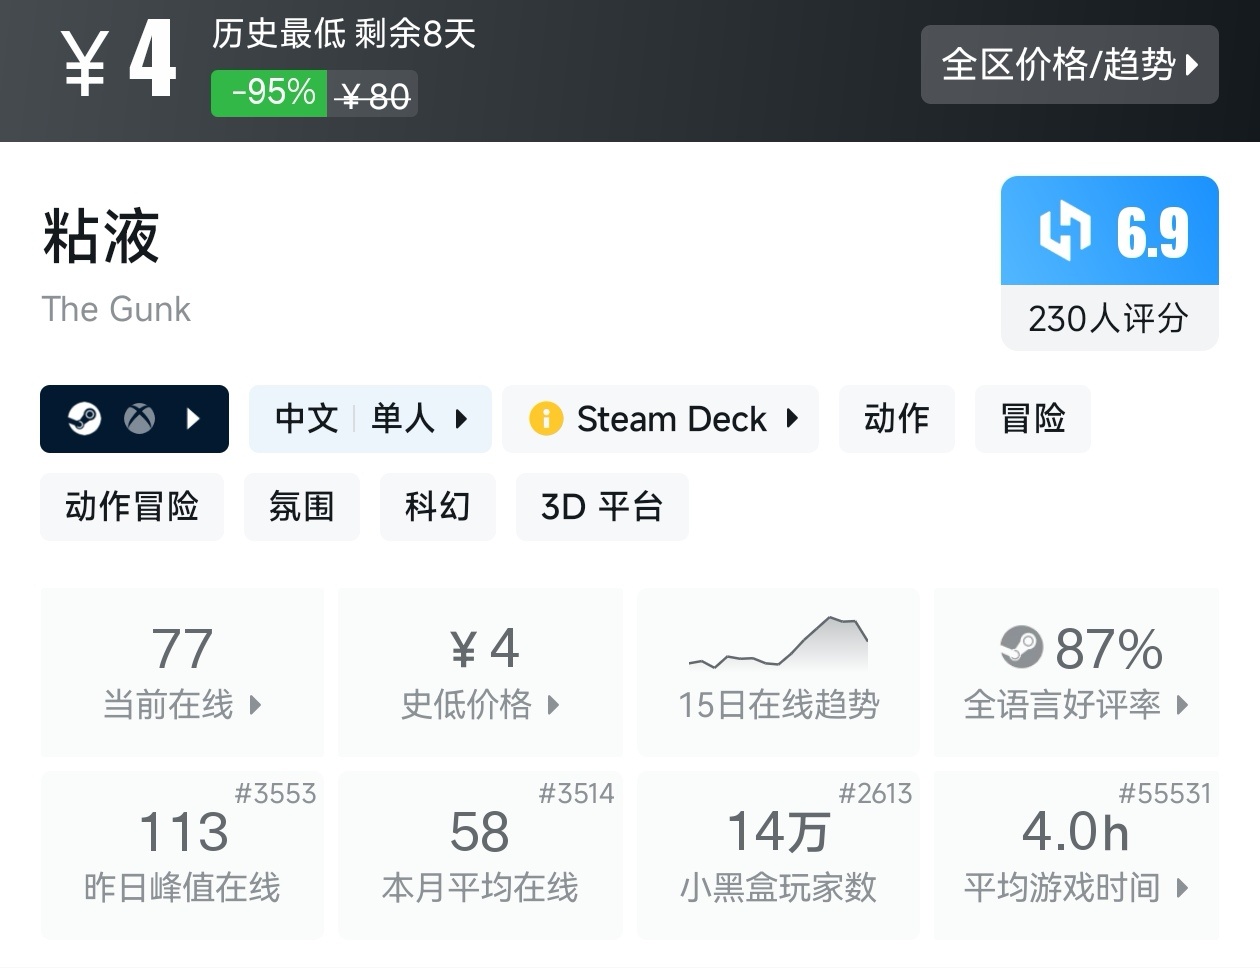Select the 3D 平台 tag
The width and height of the screenshot is (1260, 968).
(601, 506)
